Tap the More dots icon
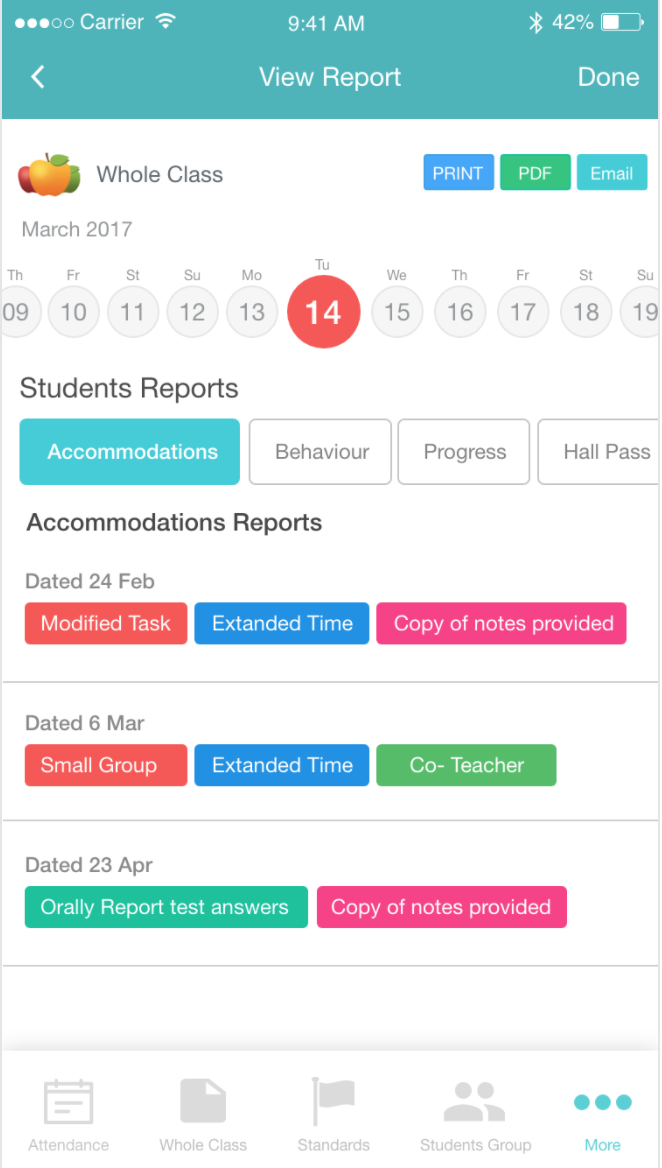Viewport: 662px width, 1168px height. pos(602,1102)
